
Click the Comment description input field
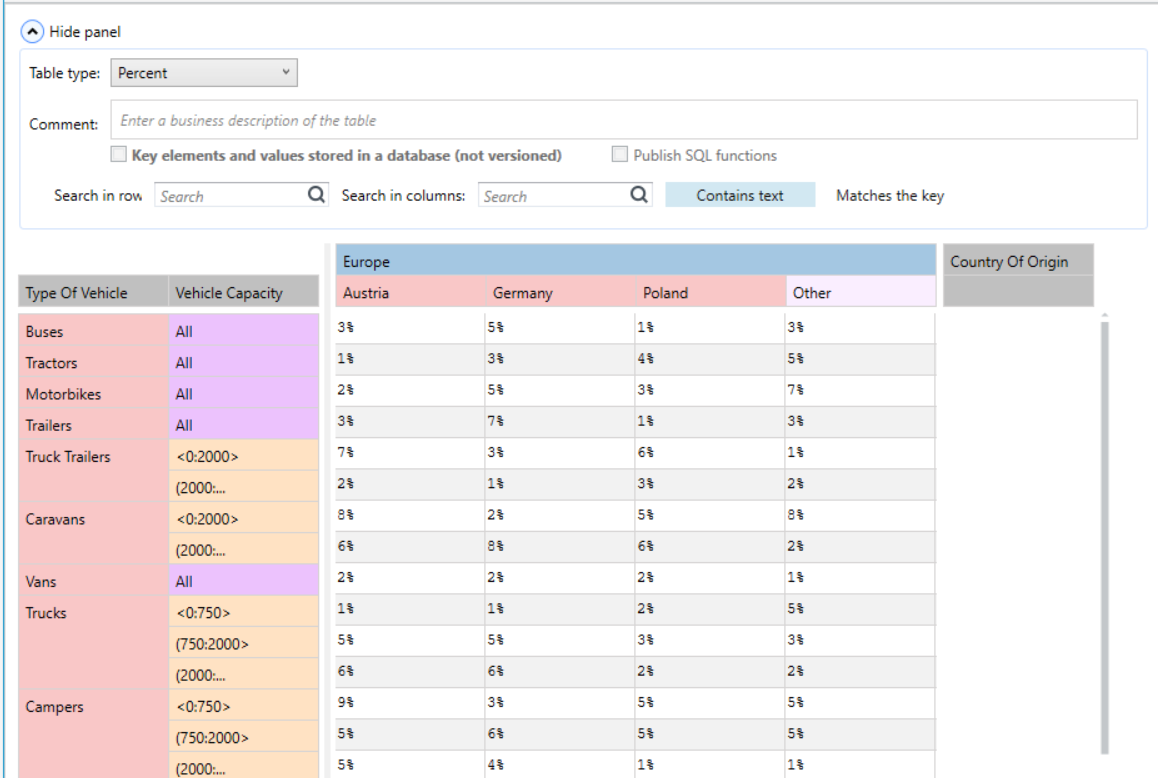[623, 120]
